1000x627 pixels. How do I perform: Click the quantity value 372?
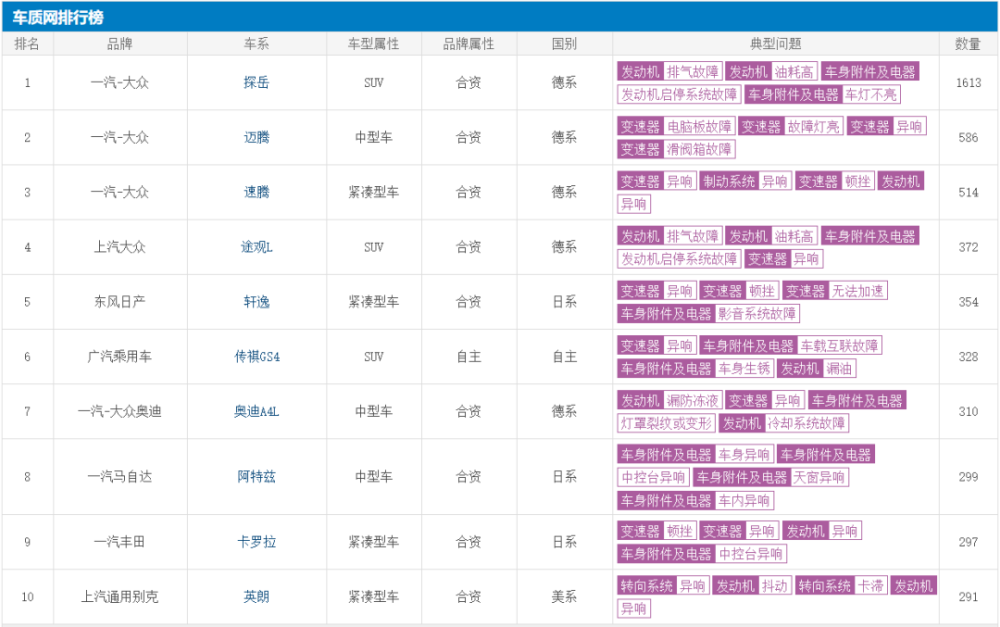click(968, 247)
